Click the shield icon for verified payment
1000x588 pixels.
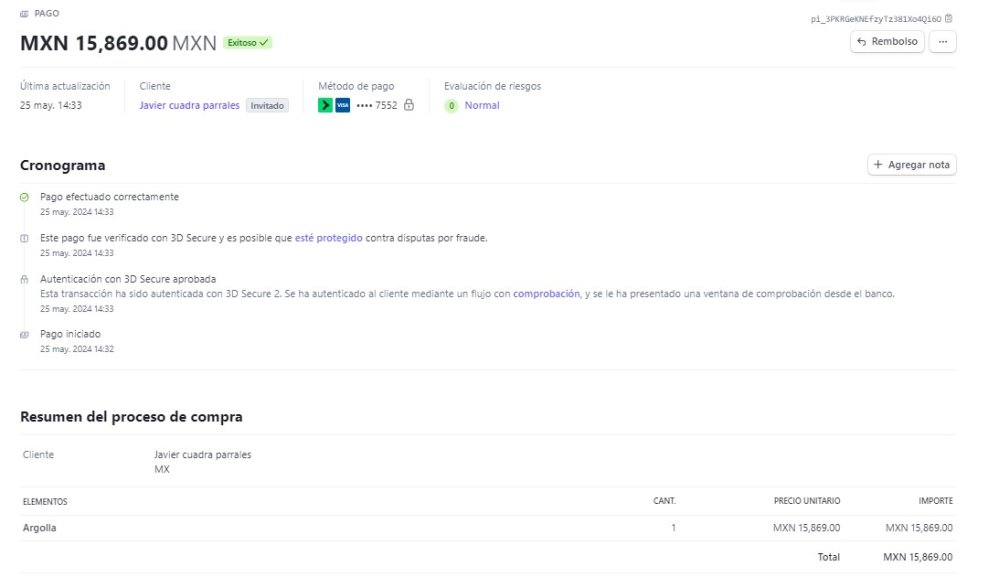click(25, 239)
